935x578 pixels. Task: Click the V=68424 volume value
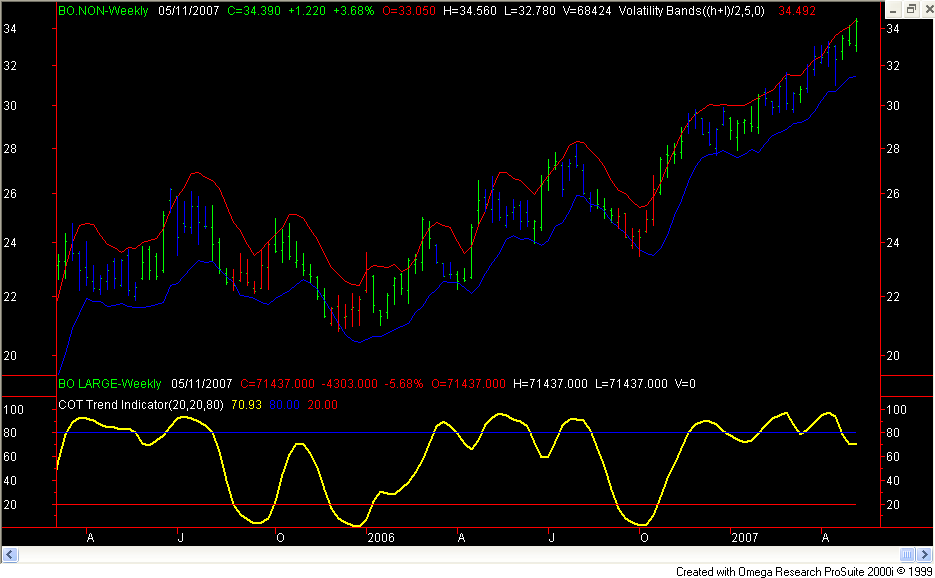(x=587, y=11)
